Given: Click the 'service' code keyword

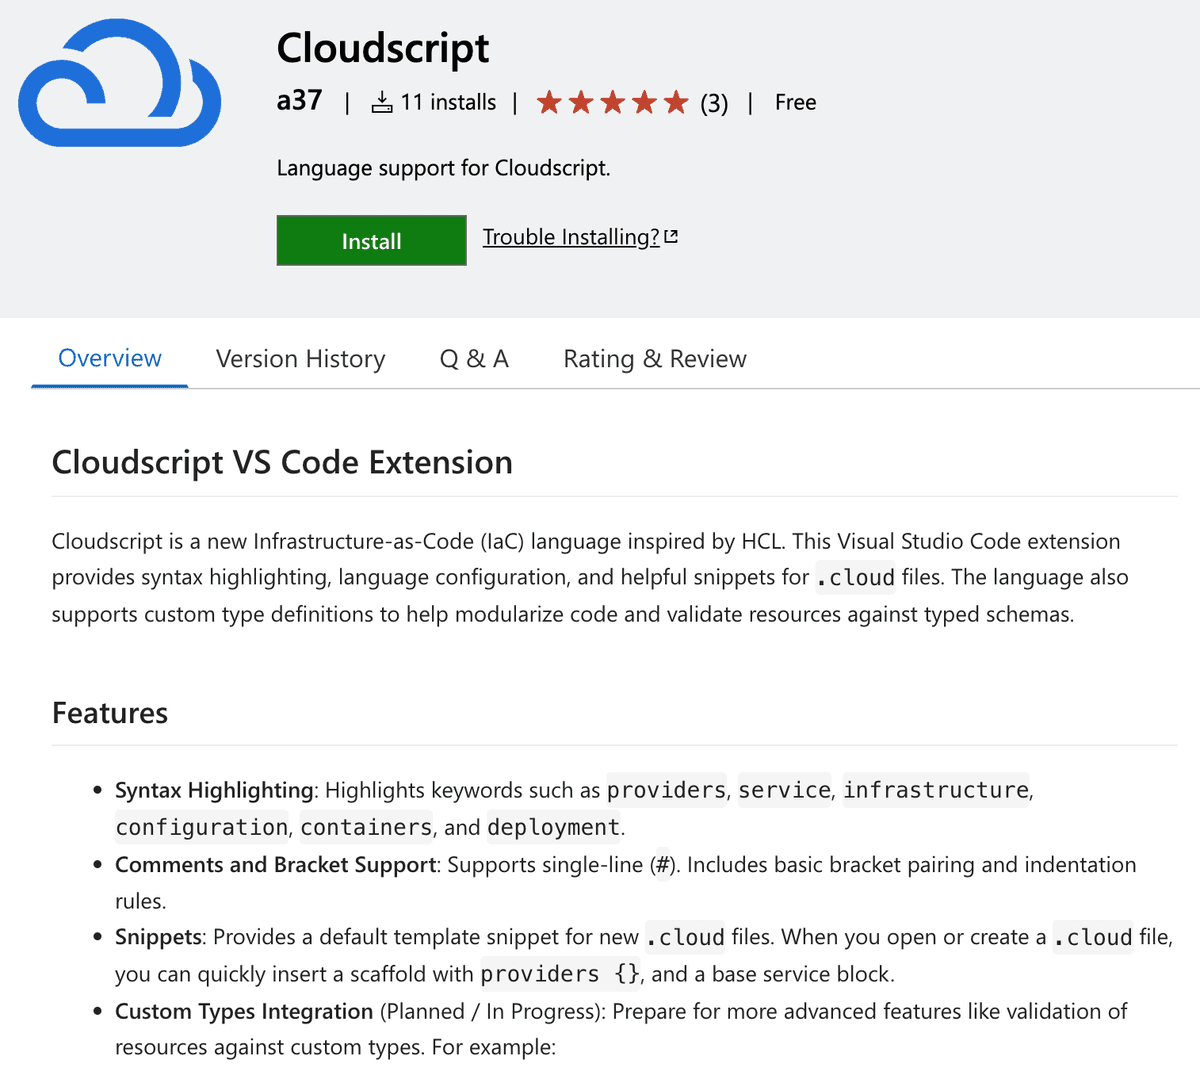Looking at the screenshot, I should (785, 790).
